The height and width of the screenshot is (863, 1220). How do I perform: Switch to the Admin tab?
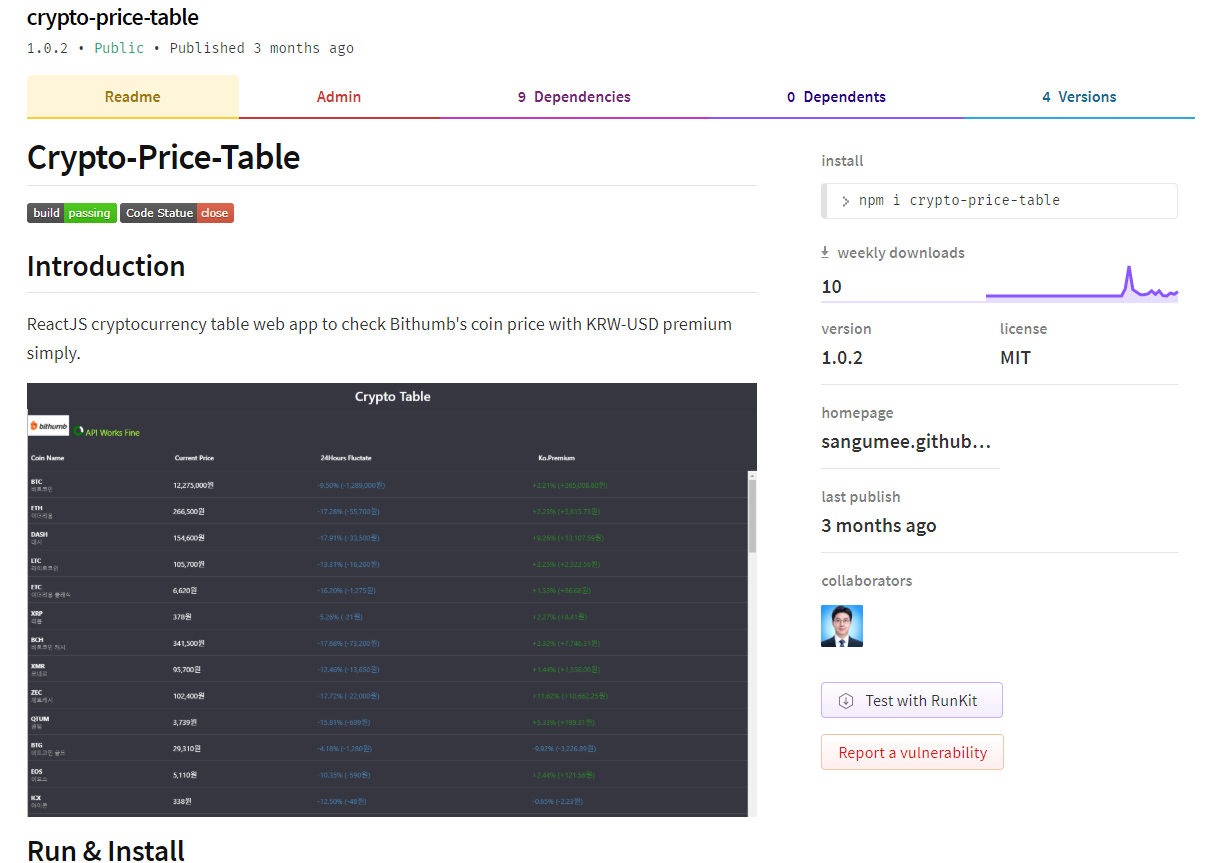(339, 97)
